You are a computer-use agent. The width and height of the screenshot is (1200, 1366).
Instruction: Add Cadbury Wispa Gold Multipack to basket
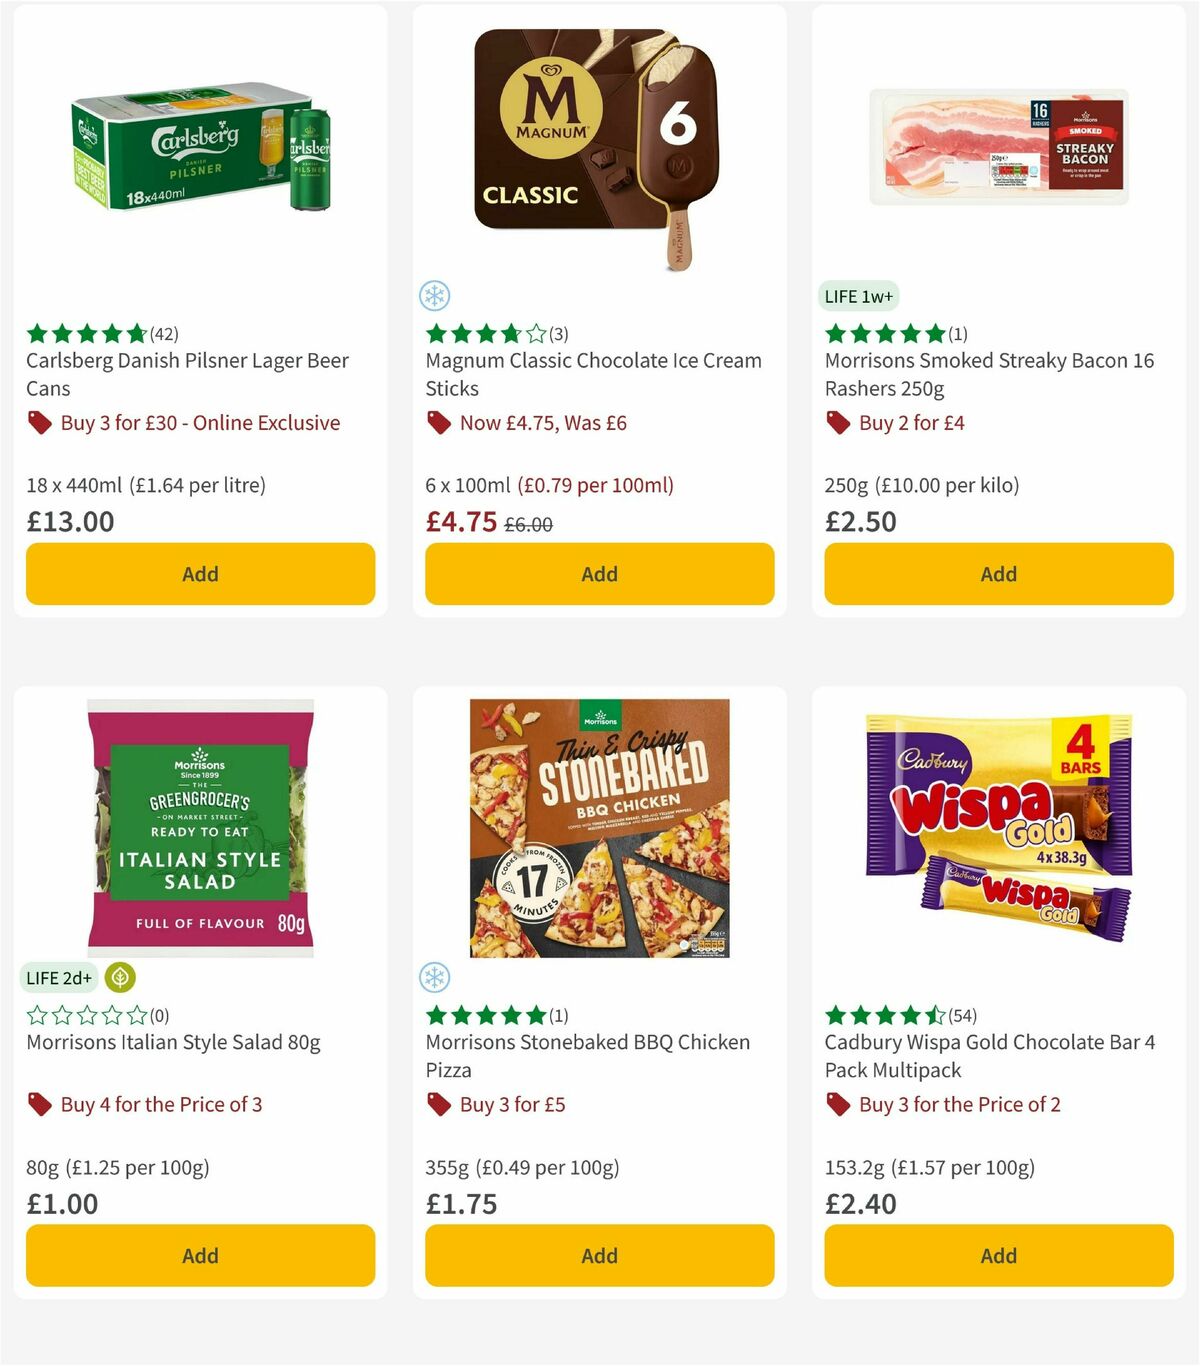point(998,1255)
